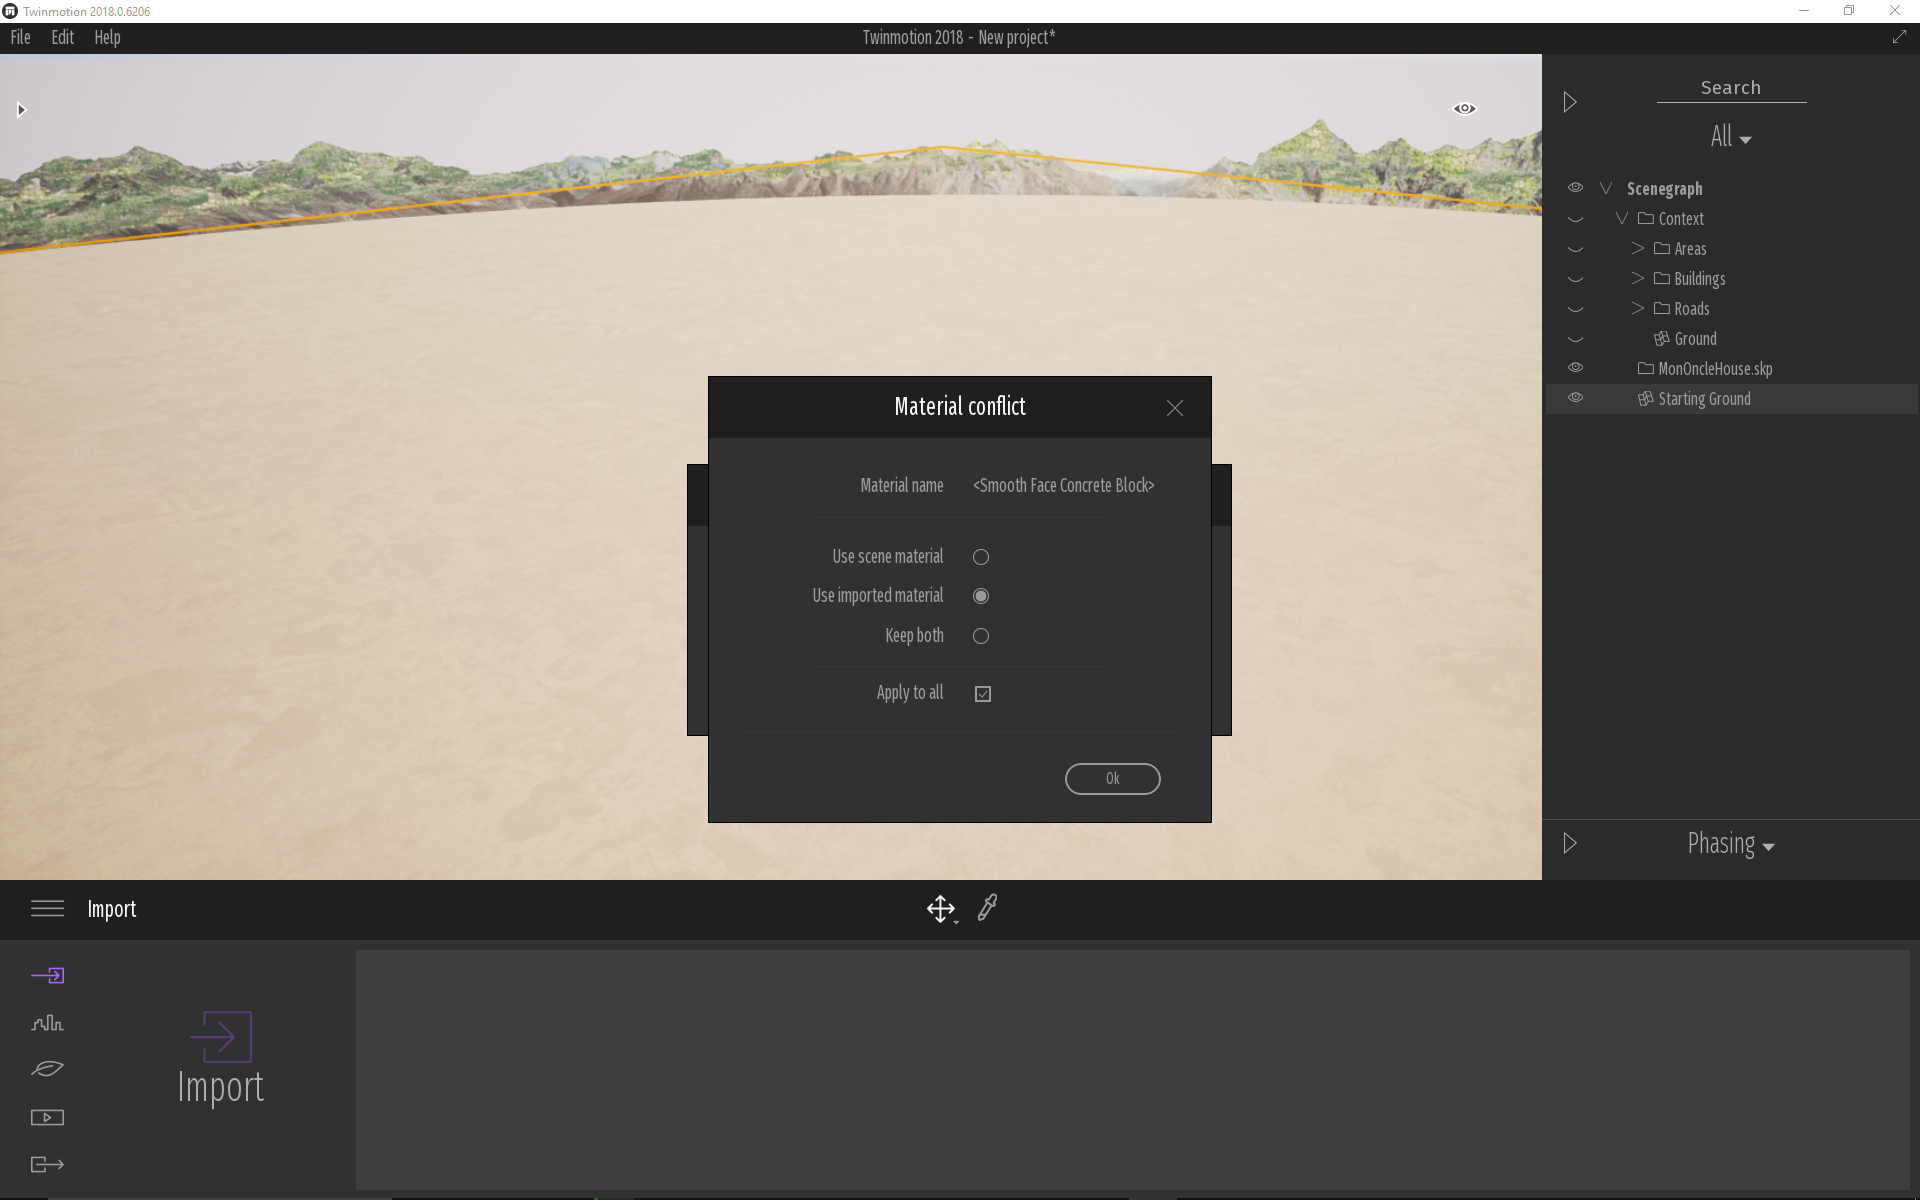
Task: Select the Move gizmo tool
Action: pyautogui.click(x=940, y=908)
